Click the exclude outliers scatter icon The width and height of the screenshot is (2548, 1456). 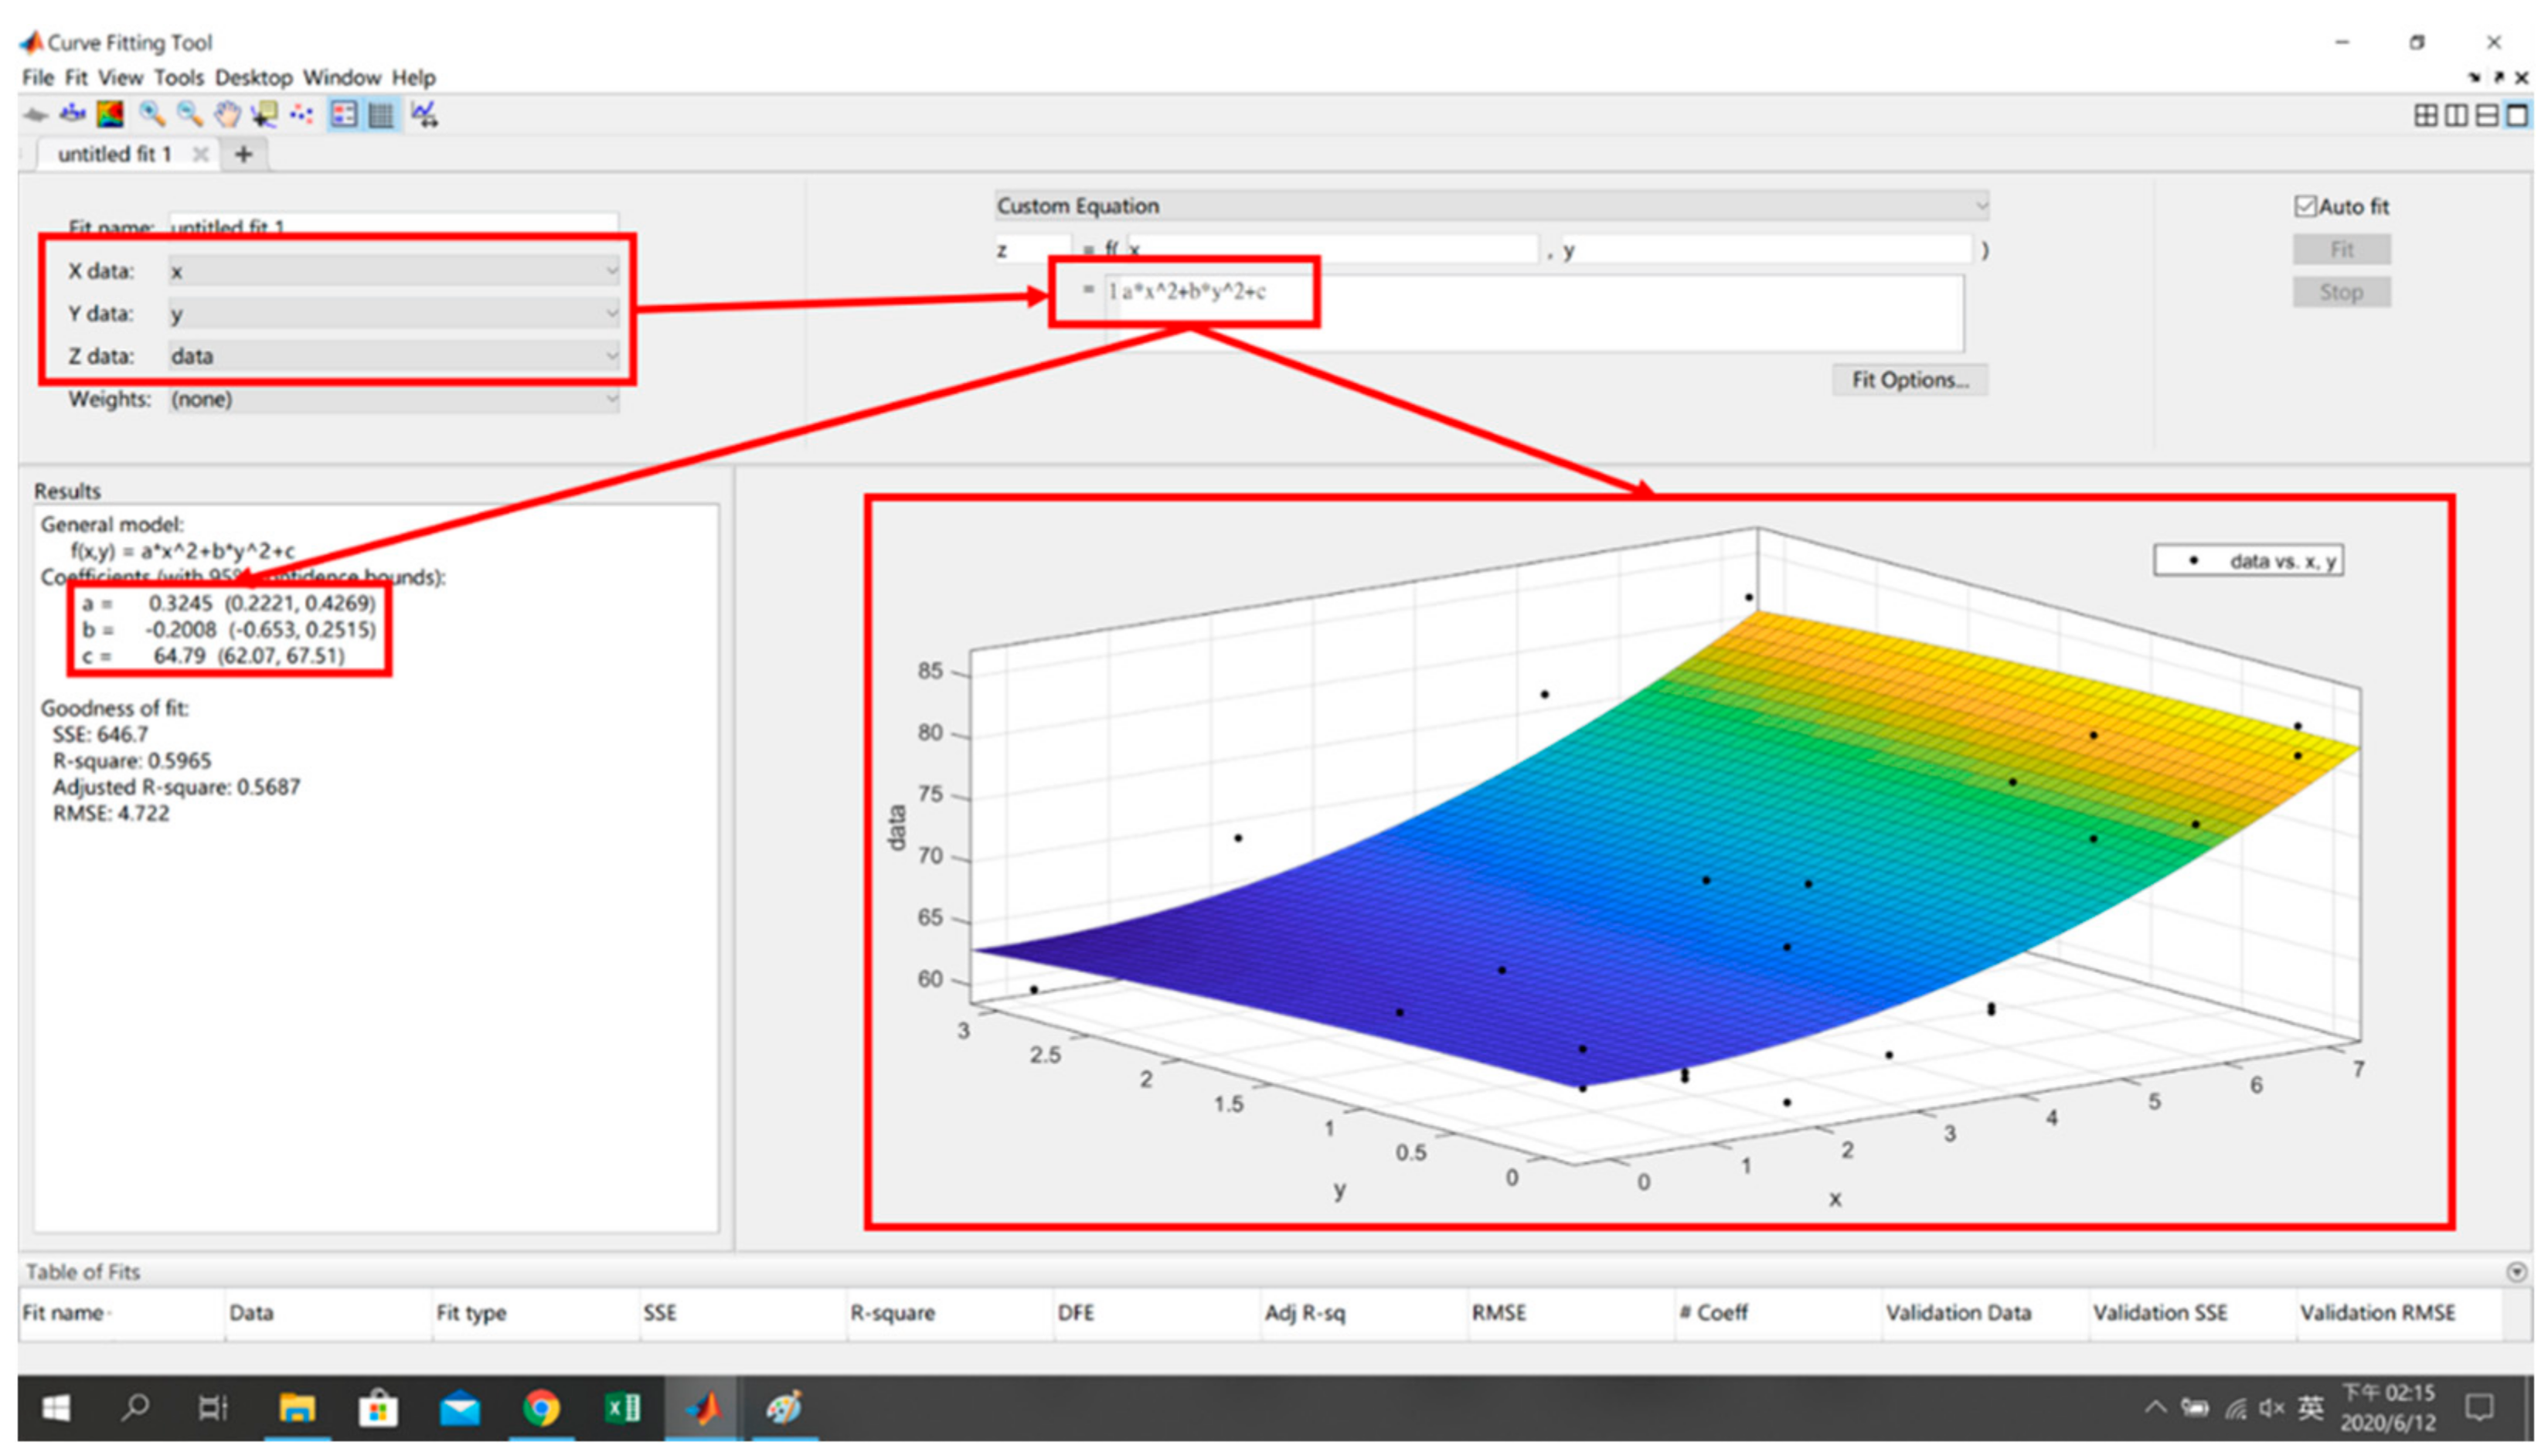click(x=302, y=114)
